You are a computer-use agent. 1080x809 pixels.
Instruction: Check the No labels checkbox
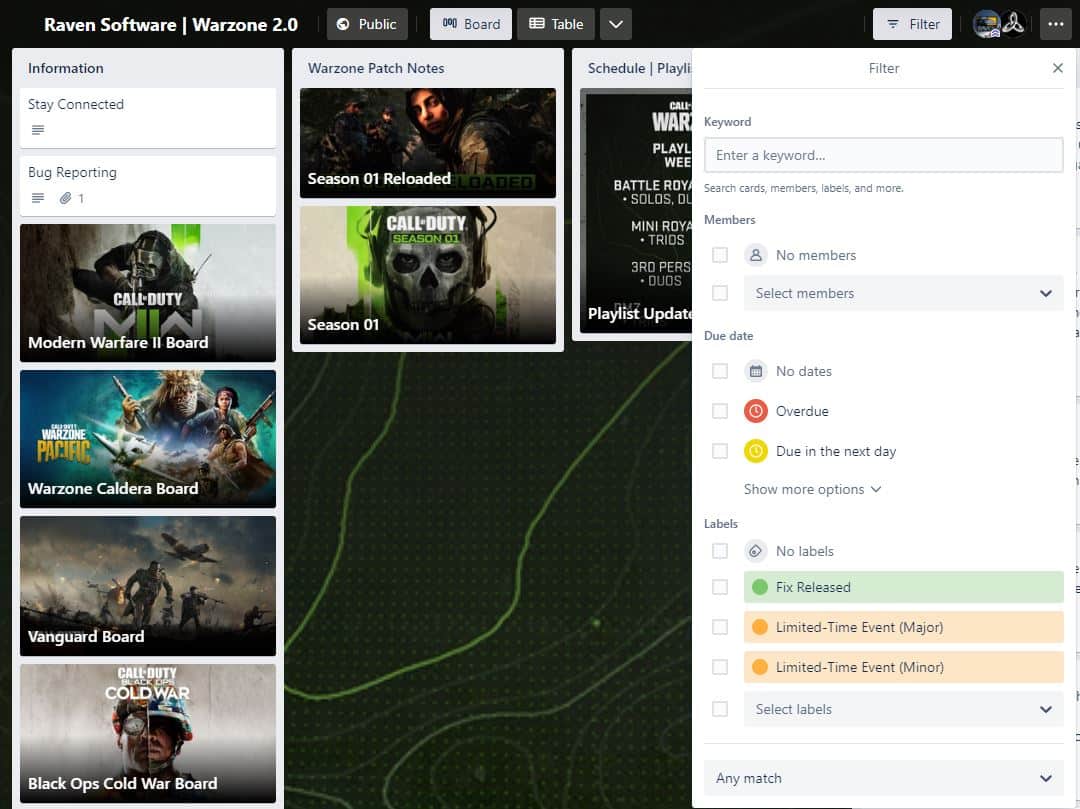tap(720, 551)
